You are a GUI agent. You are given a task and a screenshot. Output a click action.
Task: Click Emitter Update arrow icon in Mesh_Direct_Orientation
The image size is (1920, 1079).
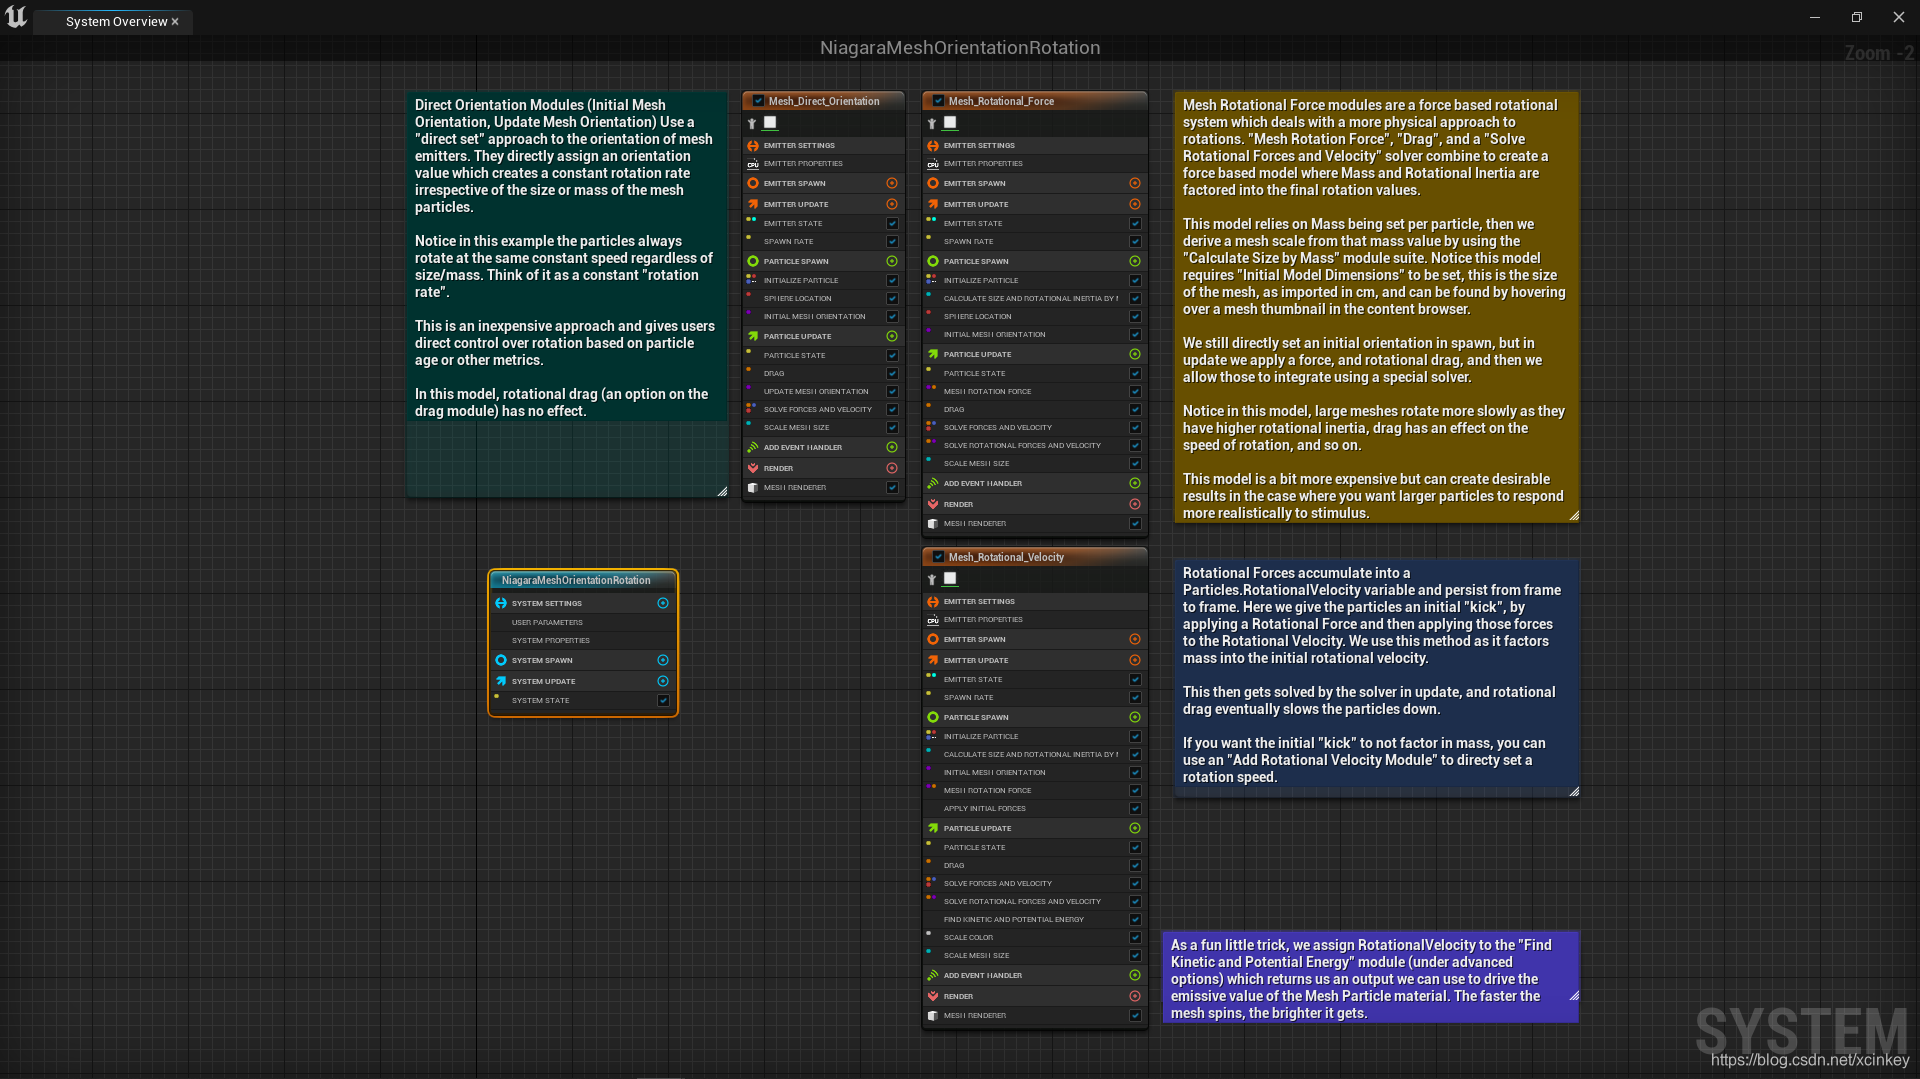753,204
